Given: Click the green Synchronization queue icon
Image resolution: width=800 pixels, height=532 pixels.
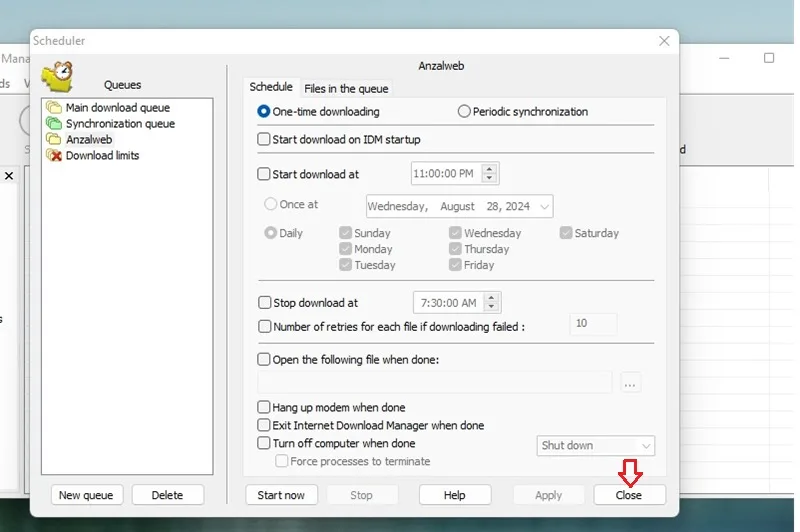Looking at the screenshot, I should [54, 123].
